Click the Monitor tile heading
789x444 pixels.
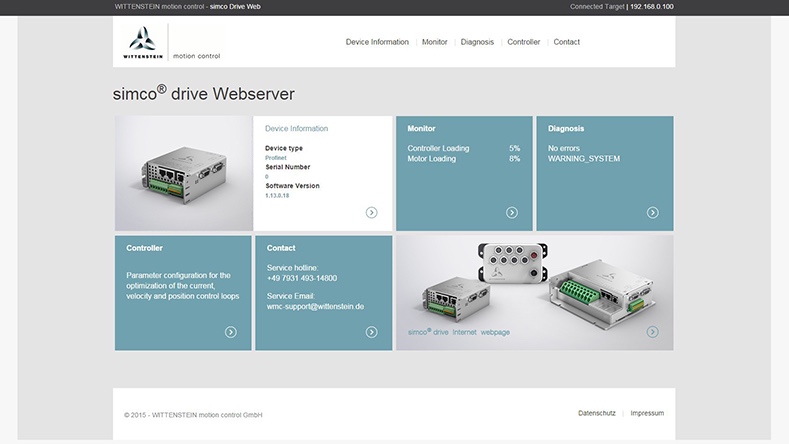coord(421,128)
